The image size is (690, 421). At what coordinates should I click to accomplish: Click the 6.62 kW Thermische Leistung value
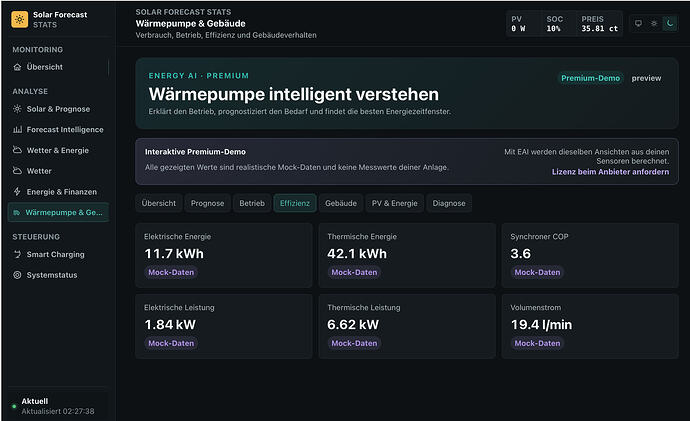pos(353,325)
